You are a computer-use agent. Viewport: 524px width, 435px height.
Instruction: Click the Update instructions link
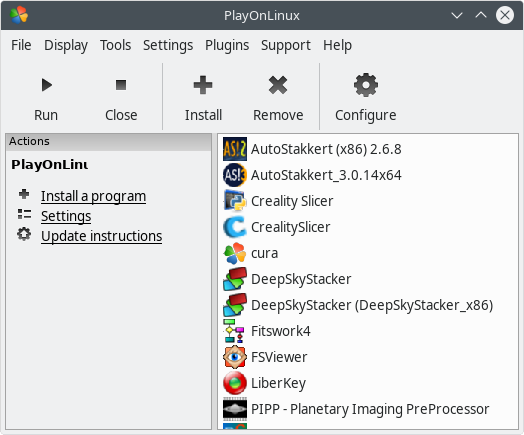coord(101,236)
